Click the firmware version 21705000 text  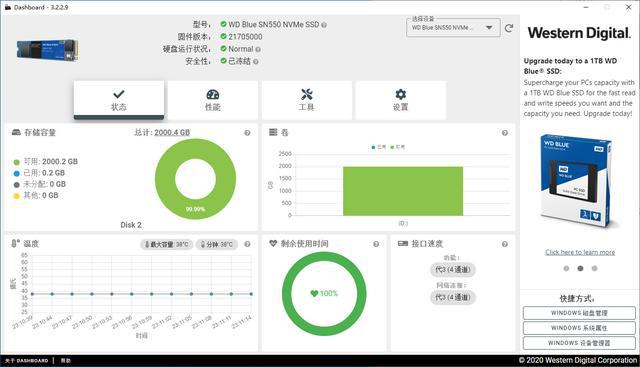coord(245,37)
